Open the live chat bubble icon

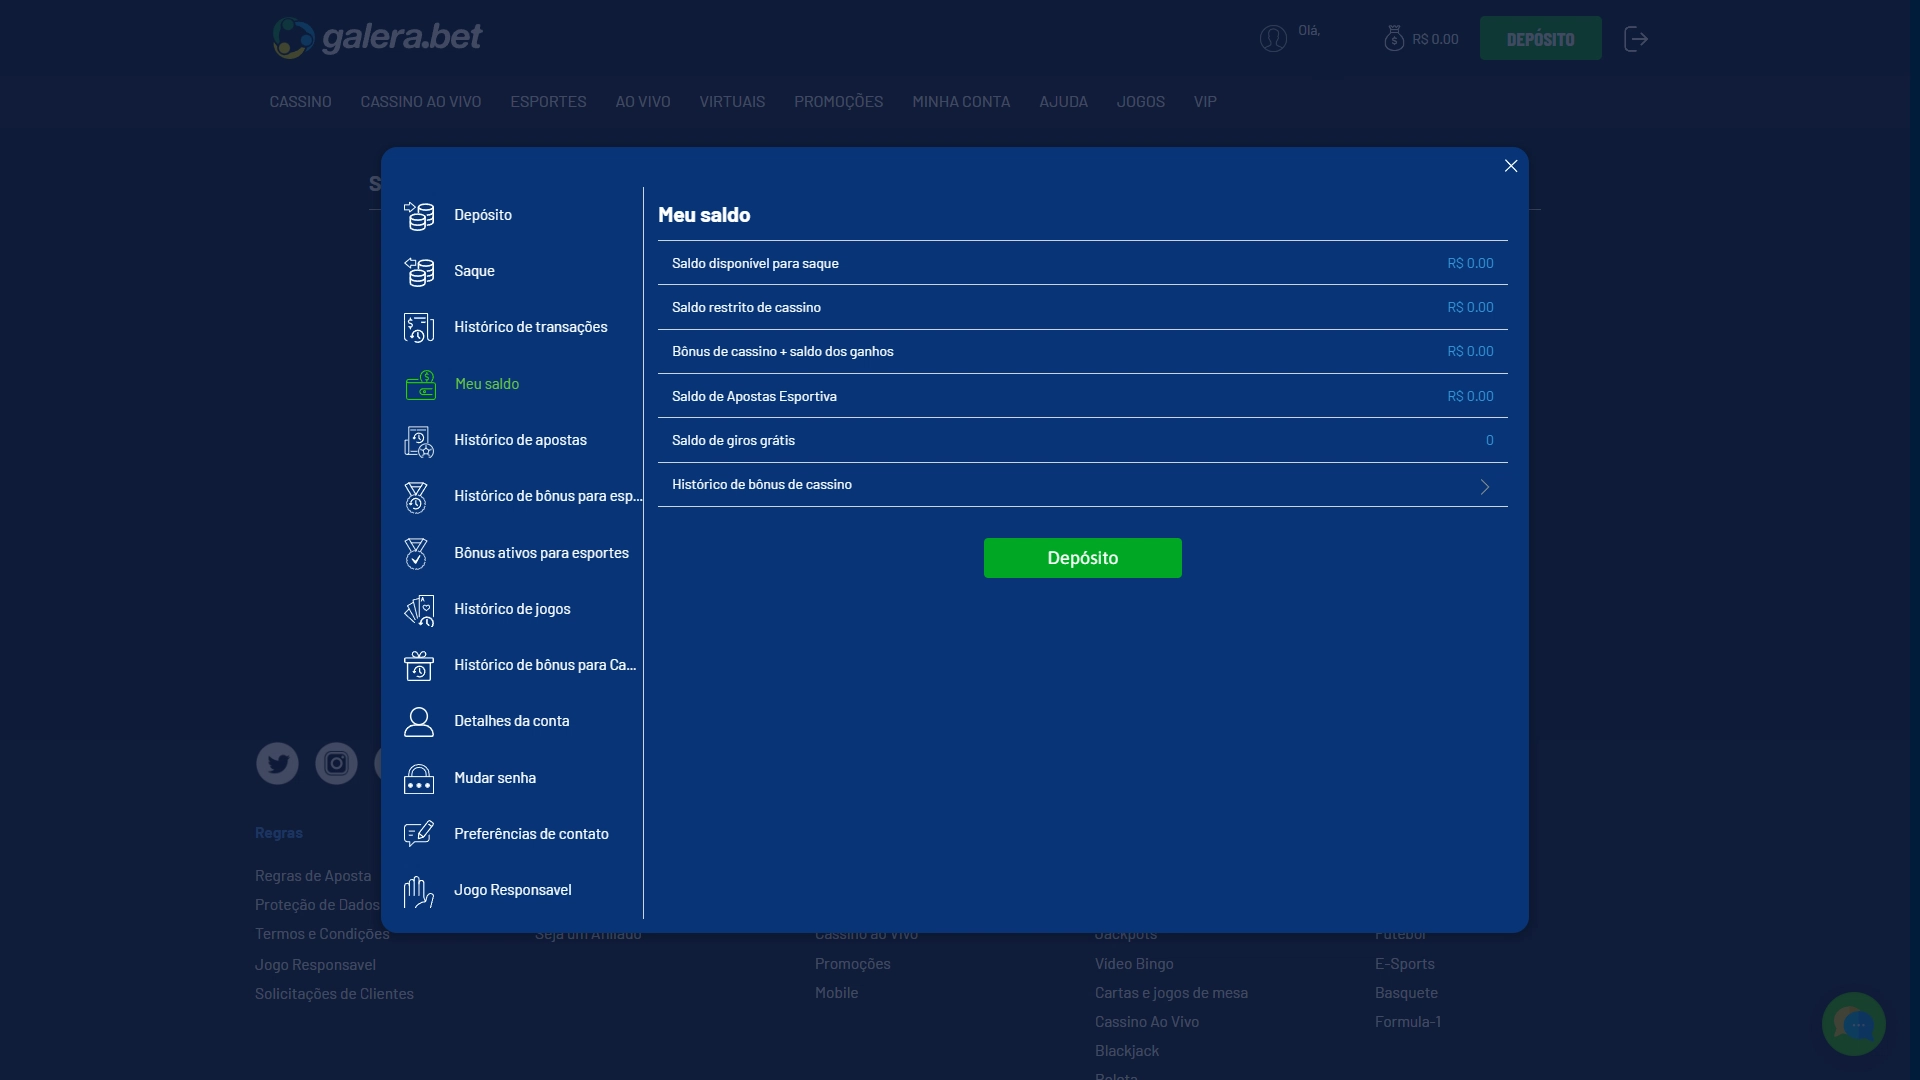point(1853,1024)
